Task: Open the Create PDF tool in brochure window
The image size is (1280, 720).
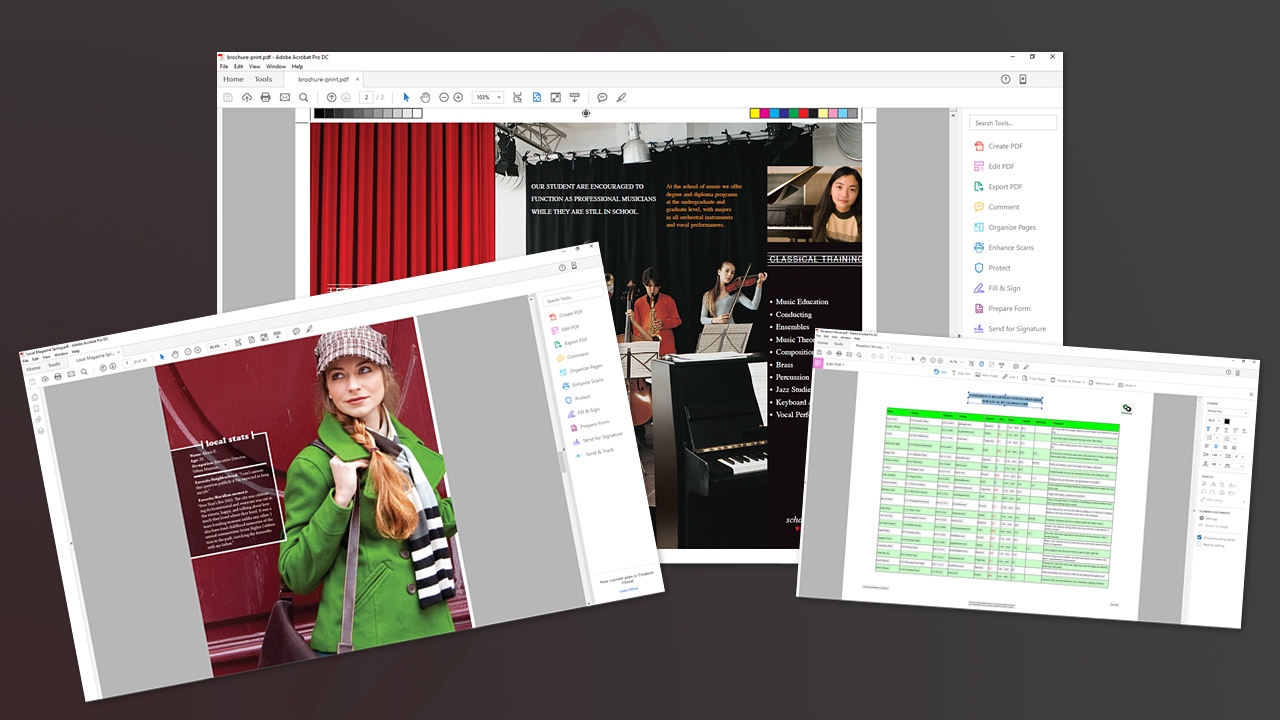Action: coord(1004,146)
